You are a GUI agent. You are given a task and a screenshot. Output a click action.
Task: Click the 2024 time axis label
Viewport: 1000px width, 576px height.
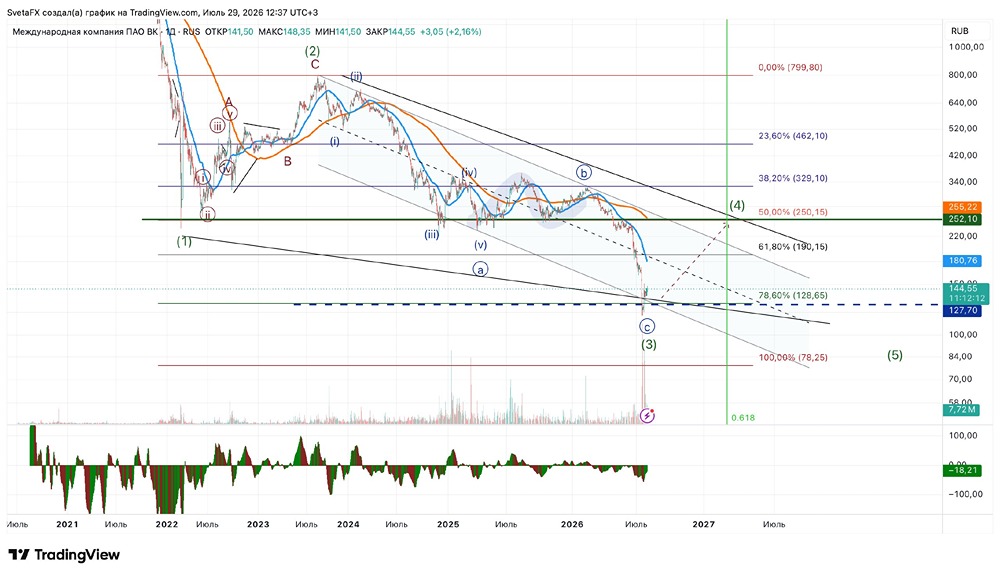[348, 524]
